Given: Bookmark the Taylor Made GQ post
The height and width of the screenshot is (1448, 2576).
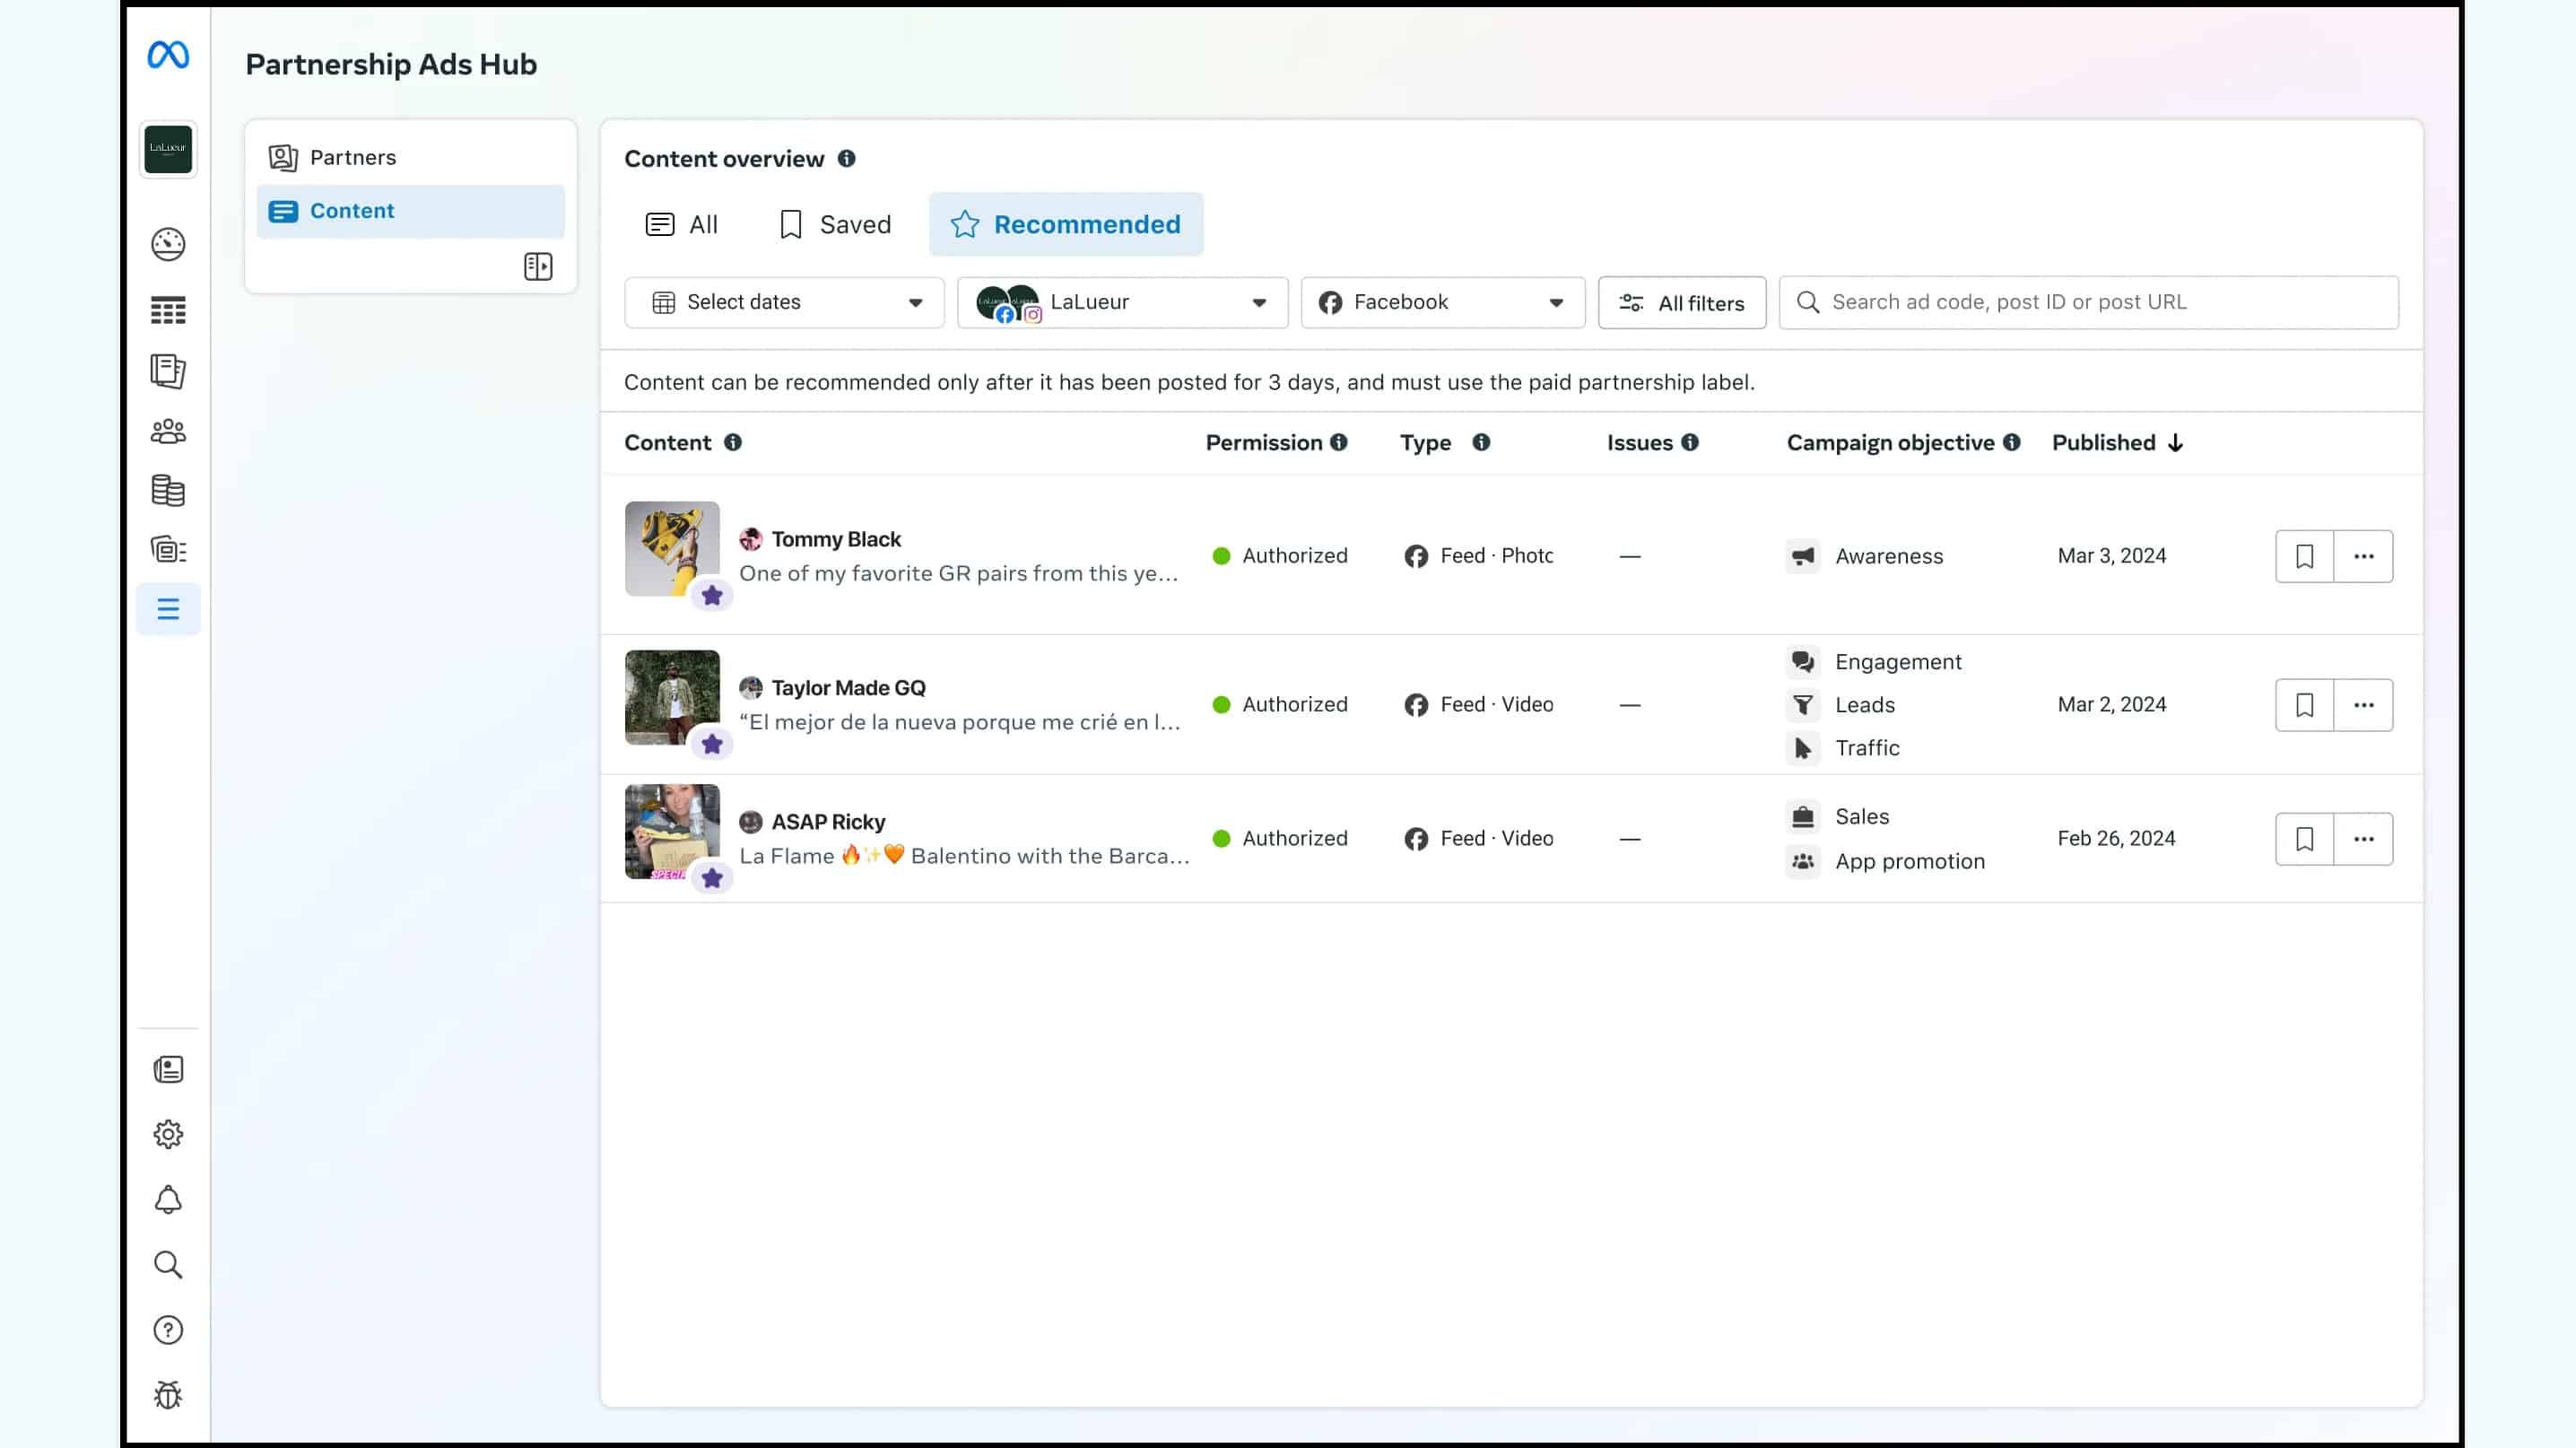Looking at the screenshot, I should point(2304,704).
